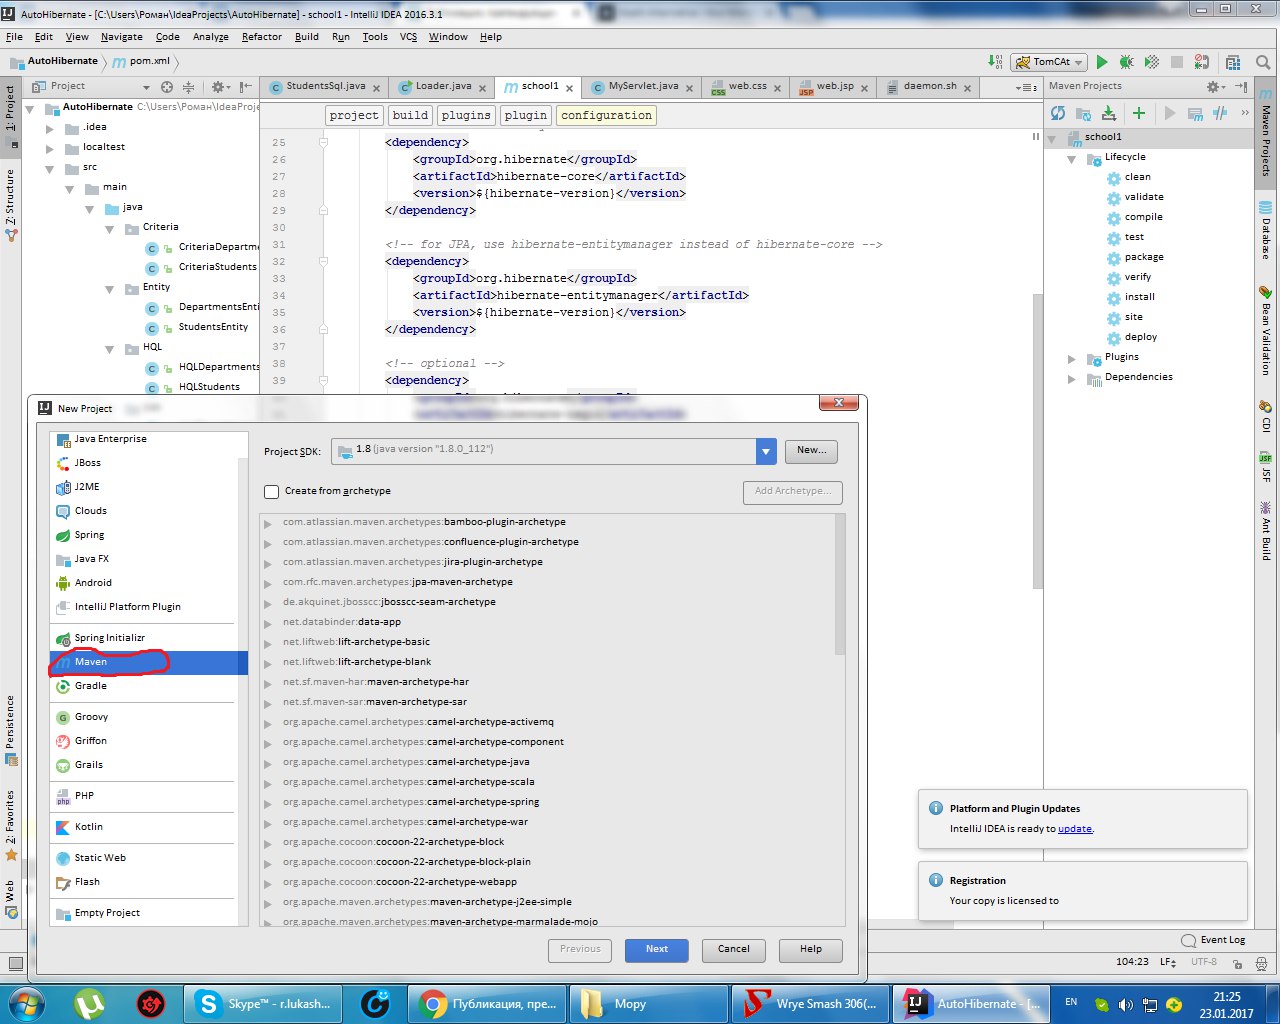Click the Debug bug icon in the main toolbar
Viewport: 1280px width, 1024px height.
click(1127, 62)
